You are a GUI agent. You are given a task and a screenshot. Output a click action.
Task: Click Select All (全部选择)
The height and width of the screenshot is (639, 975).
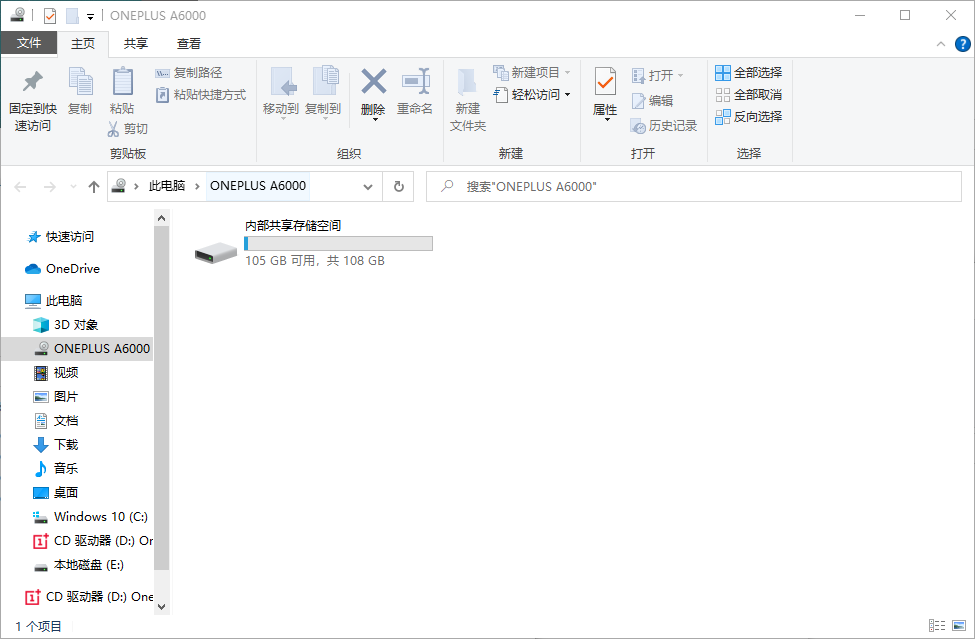click(749, 73)
